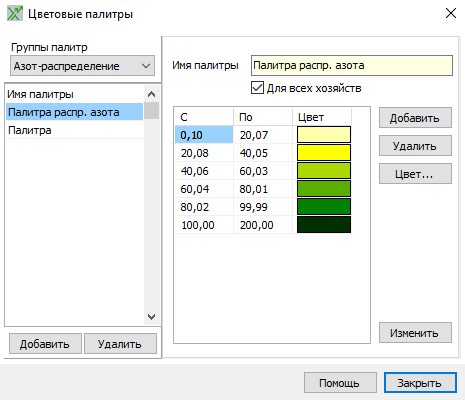Click 'Добавить' next to the range table

tap(415, 118)
